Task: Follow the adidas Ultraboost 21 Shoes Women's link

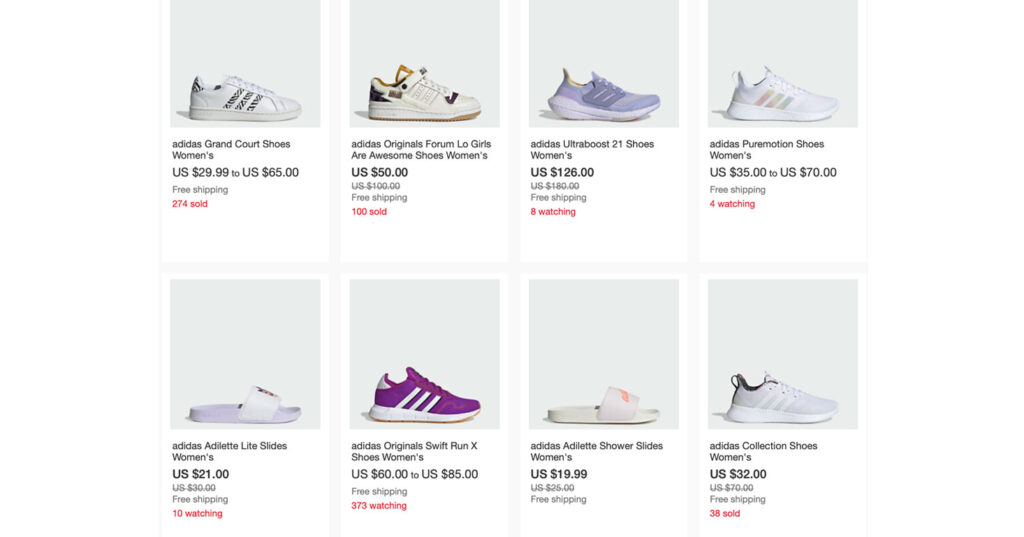Action: 592,149
